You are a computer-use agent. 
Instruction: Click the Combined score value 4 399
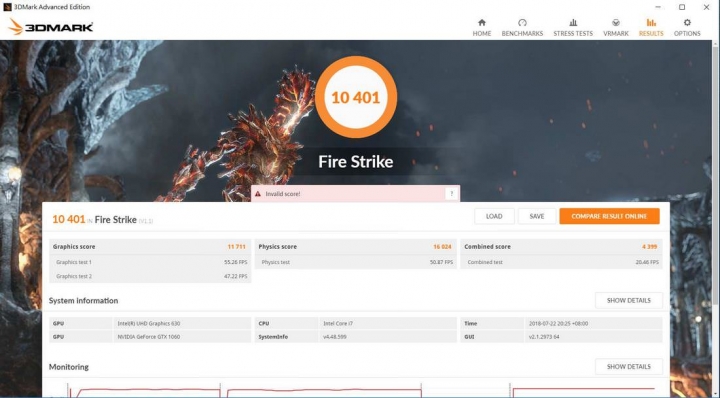649,247
